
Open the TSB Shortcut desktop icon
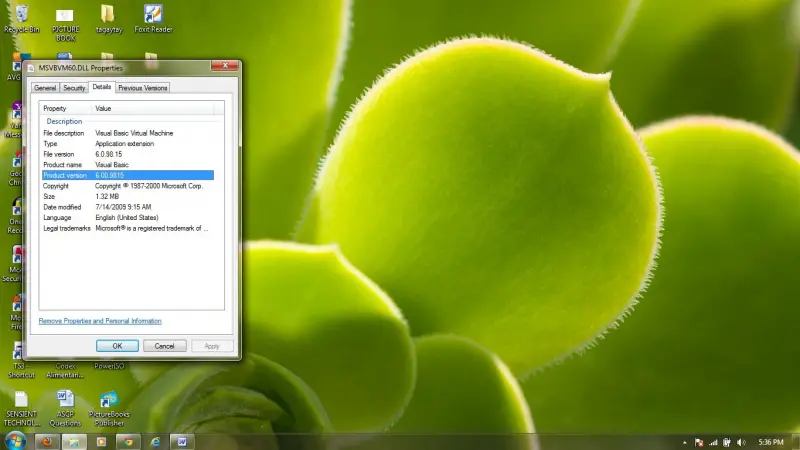click(x=19, y=360)
